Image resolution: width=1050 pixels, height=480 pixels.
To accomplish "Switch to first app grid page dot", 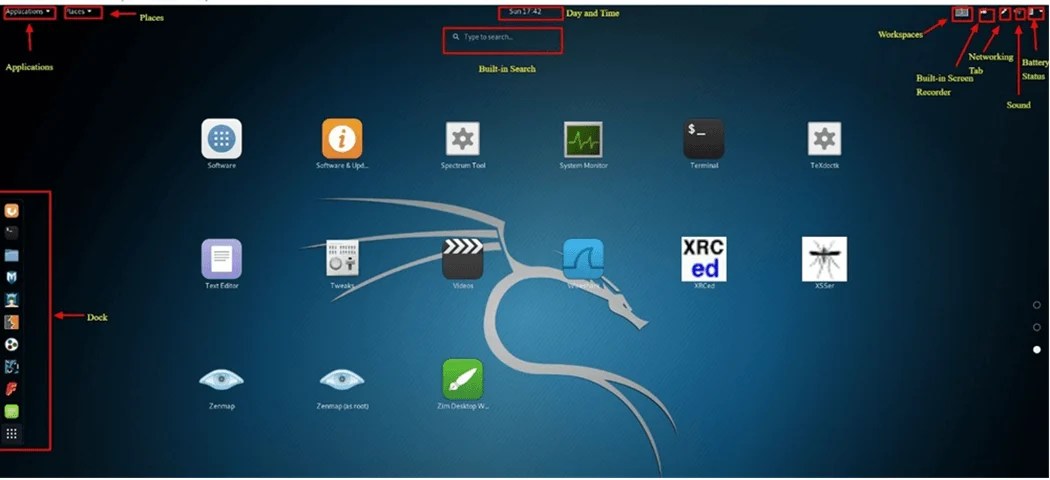I will (1037, 305).
